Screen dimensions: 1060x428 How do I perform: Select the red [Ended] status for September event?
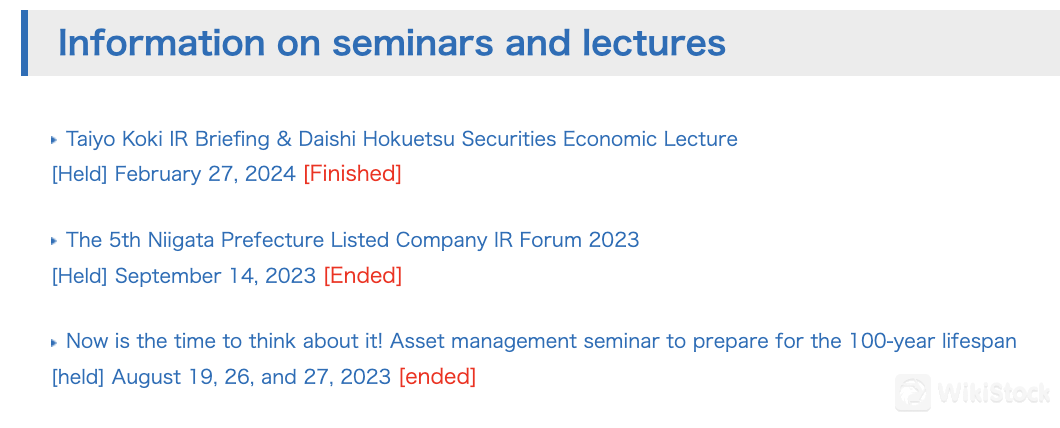click(362, 276)
